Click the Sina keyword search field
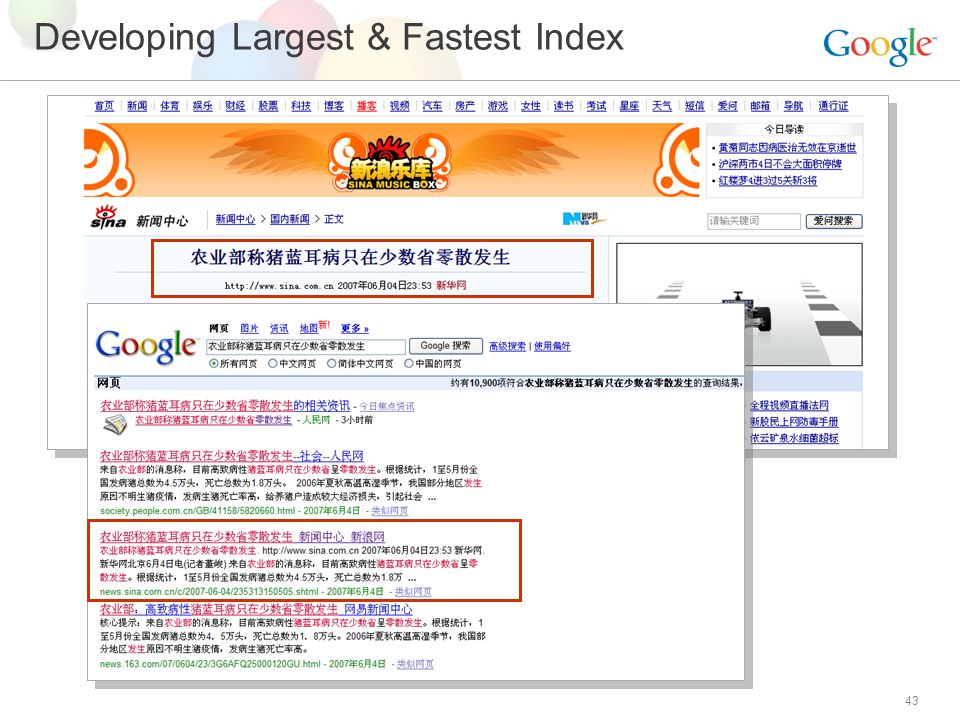 754,221
